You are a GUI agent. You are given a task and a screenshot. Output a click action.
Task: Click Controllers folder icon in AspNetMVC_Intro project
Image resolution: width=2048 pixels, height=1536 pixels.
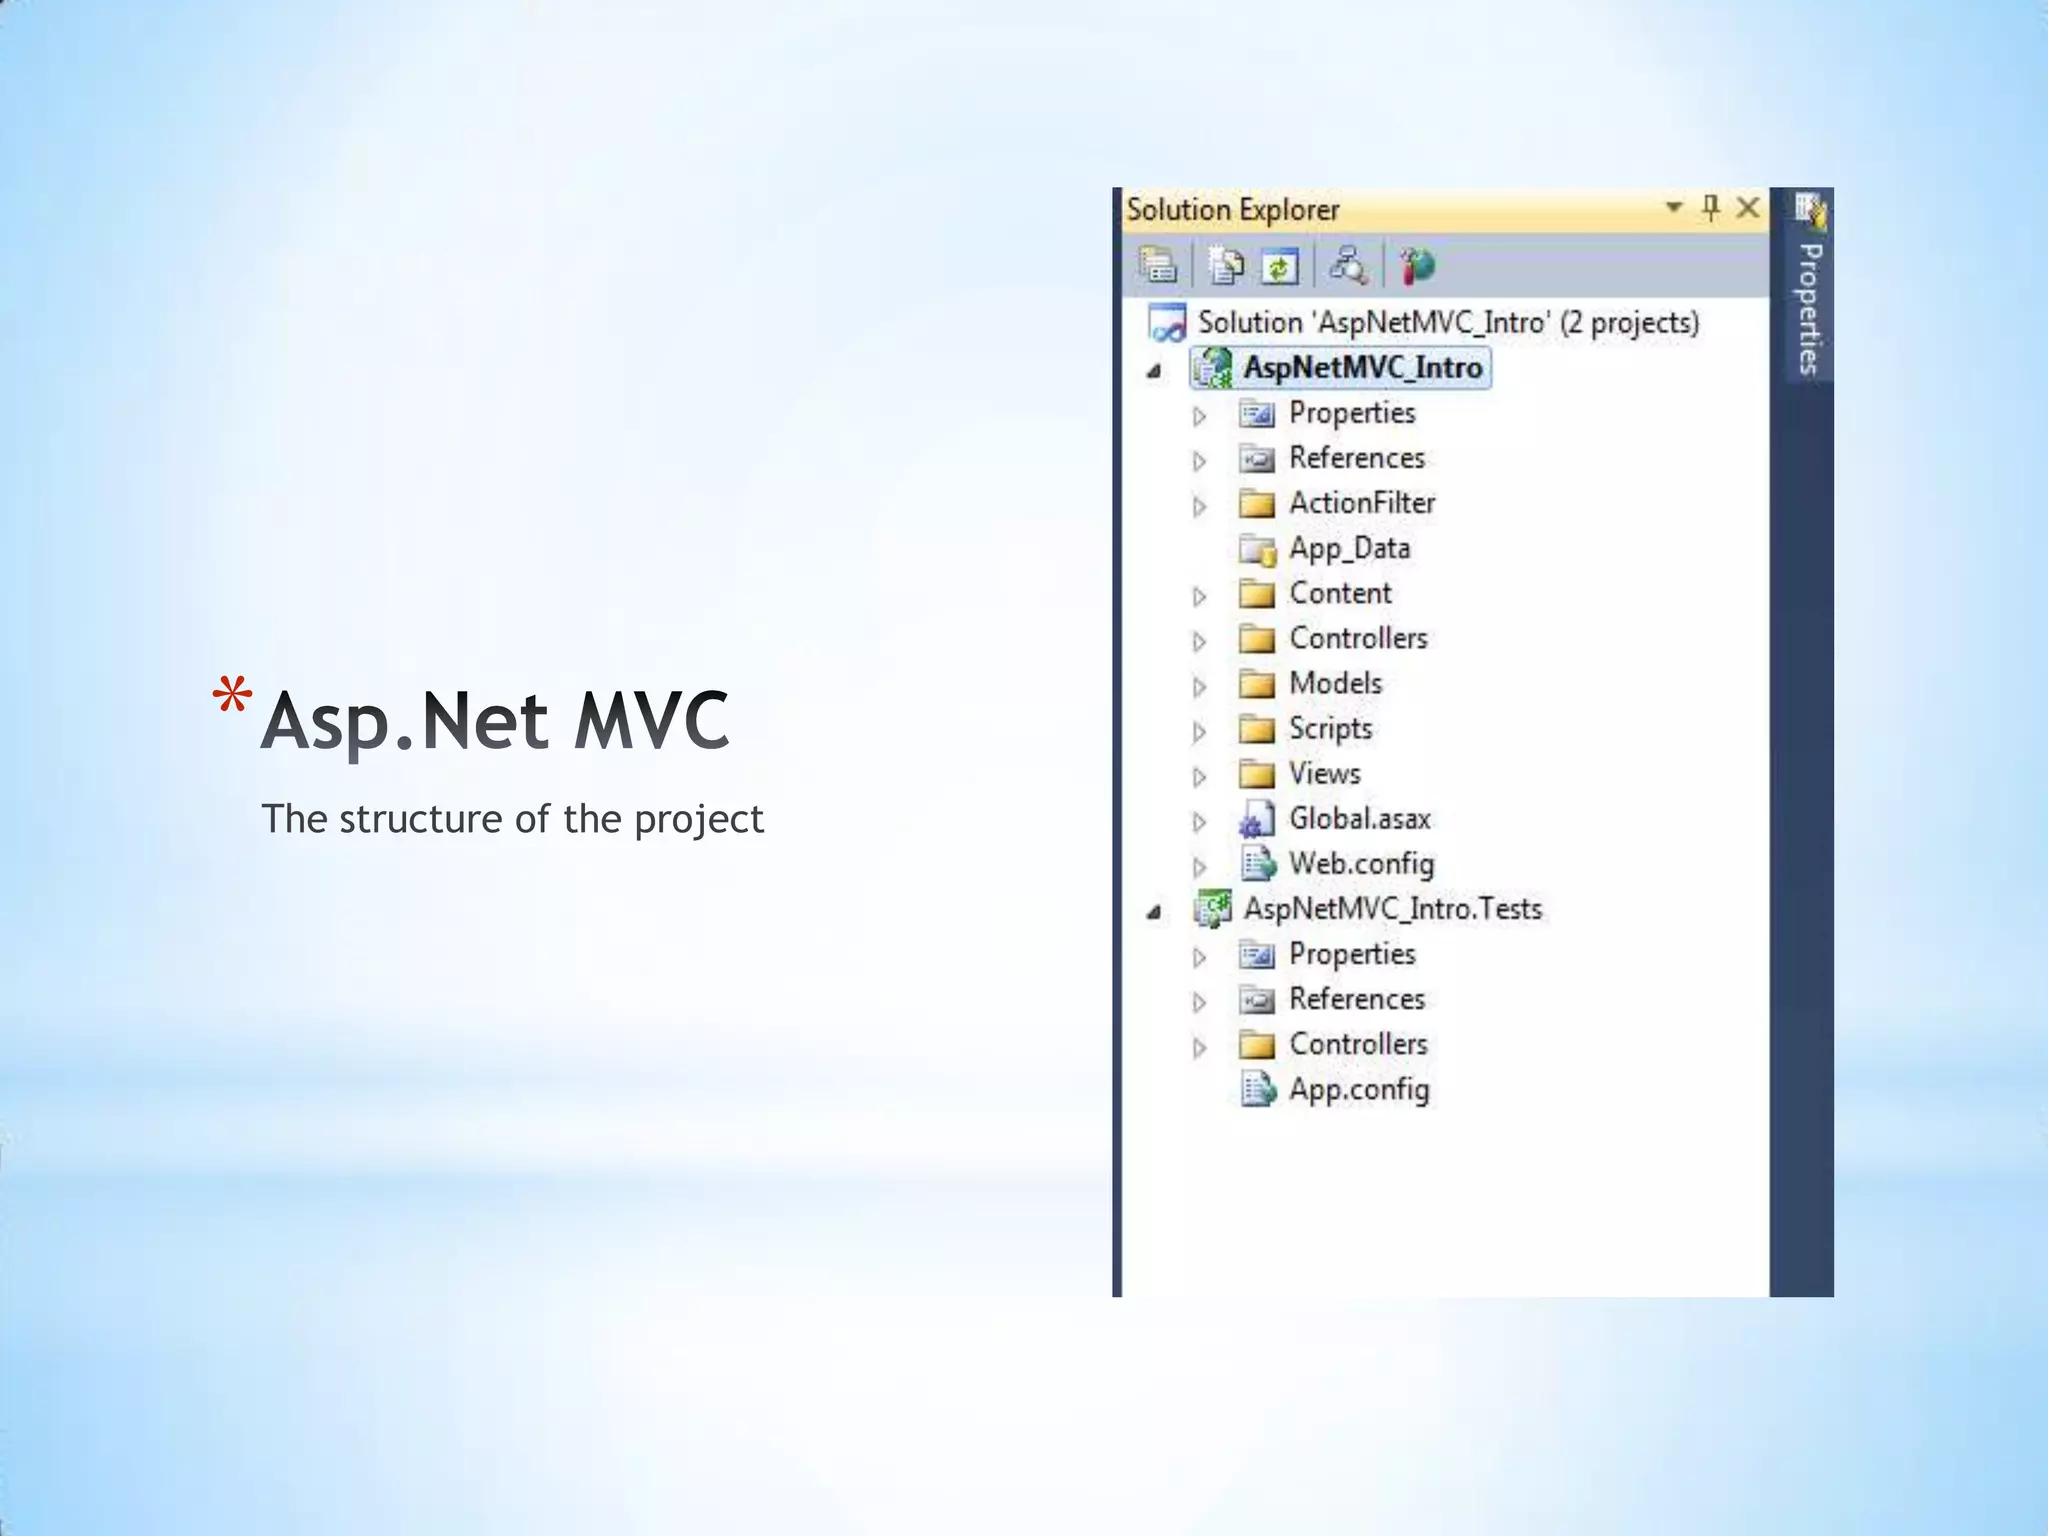(1257, 638)
